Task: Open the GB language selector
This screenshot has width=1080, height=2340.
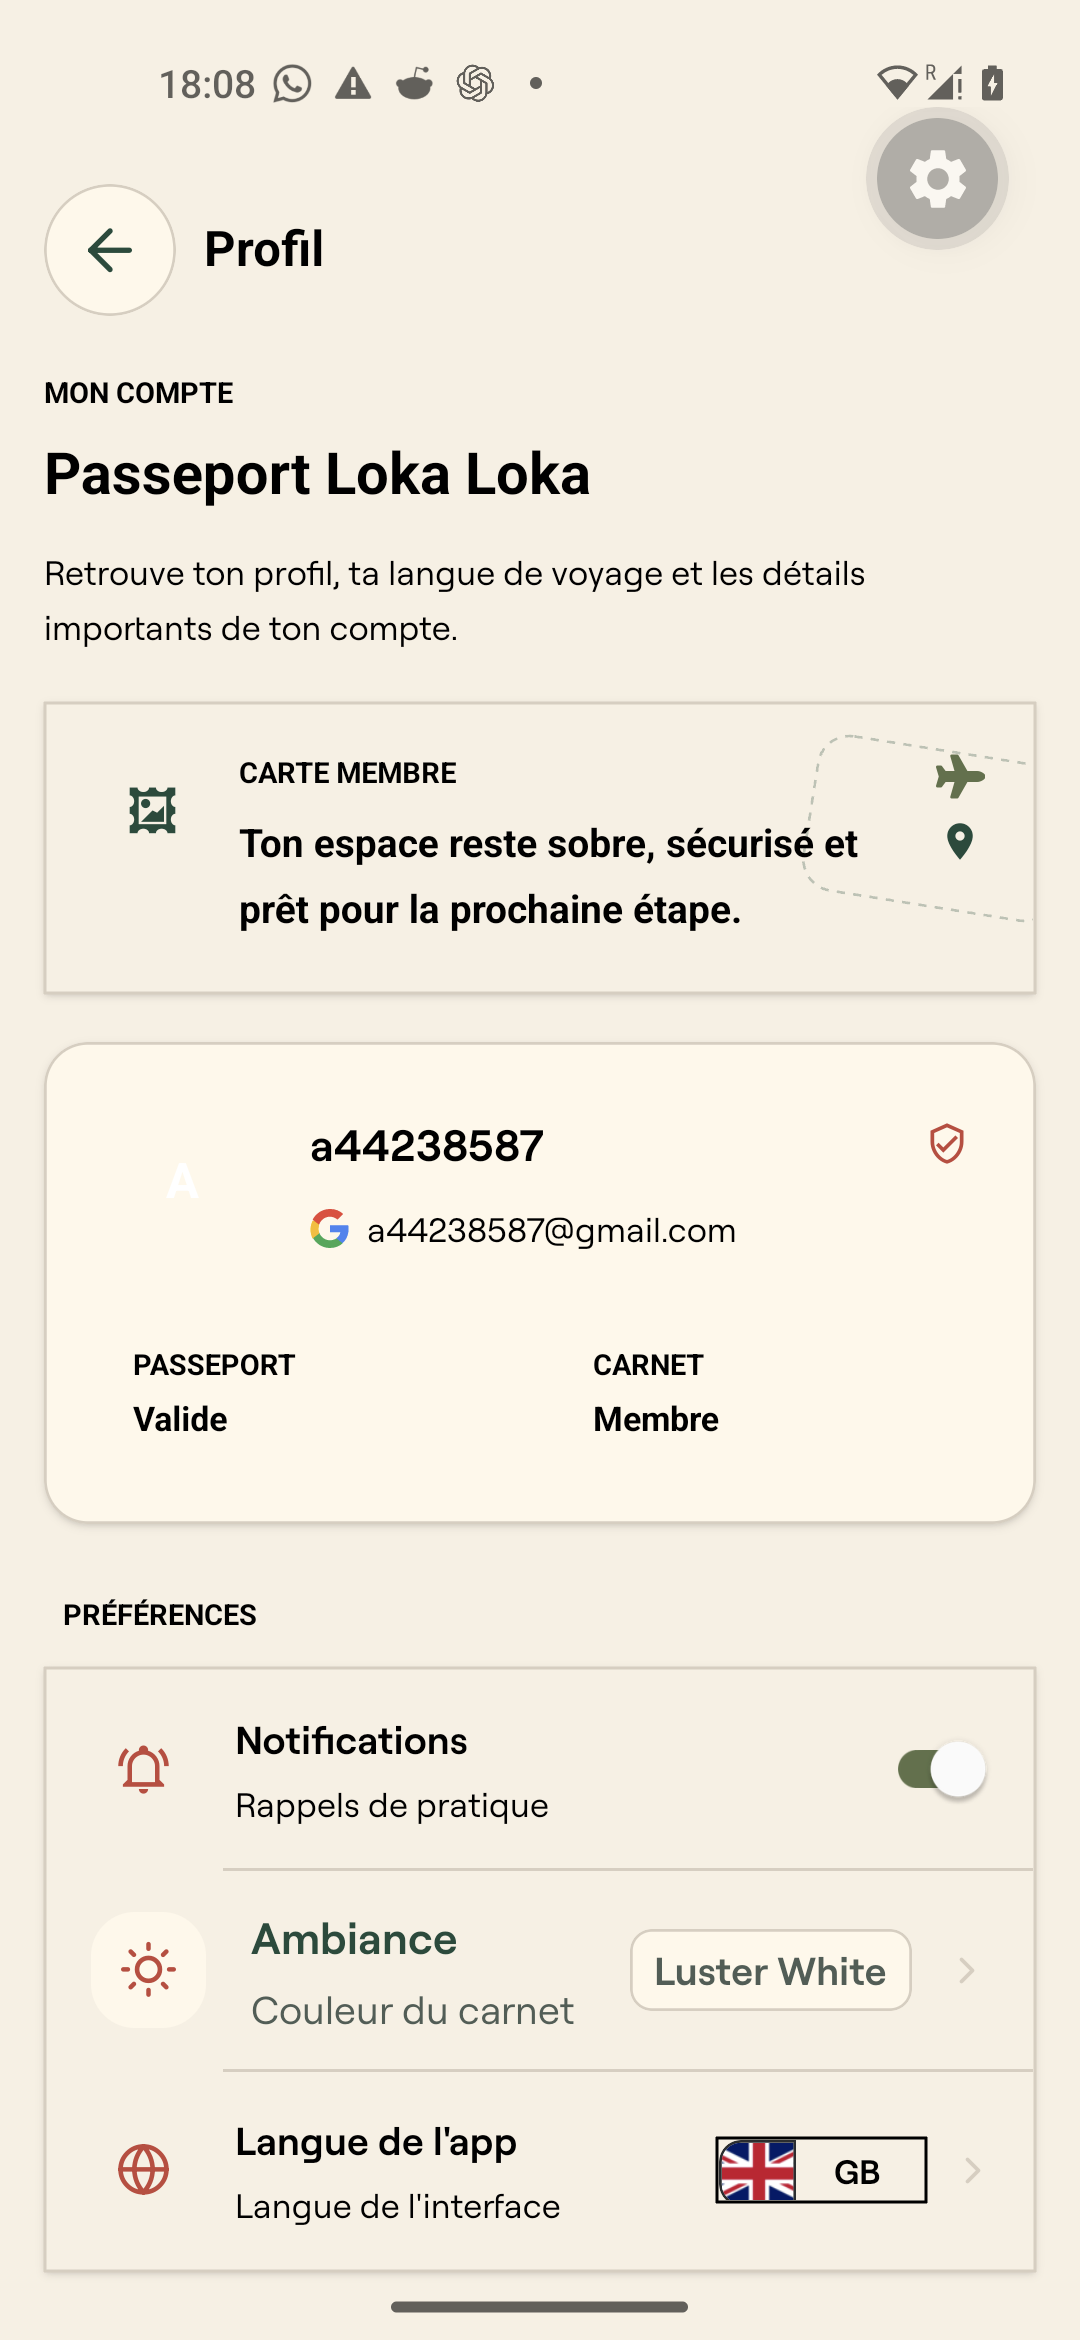Action: point(821,2170)
